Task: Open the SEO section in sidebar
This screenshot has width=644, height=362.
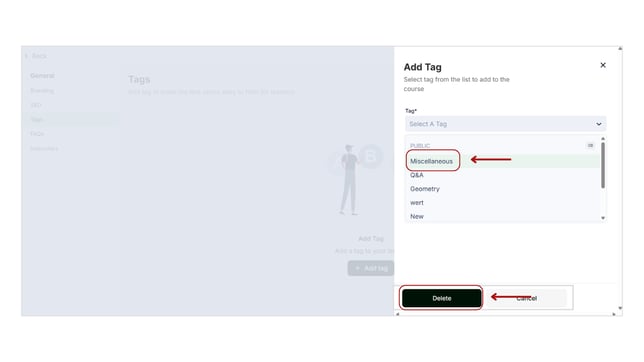Action: click(36, 105)
